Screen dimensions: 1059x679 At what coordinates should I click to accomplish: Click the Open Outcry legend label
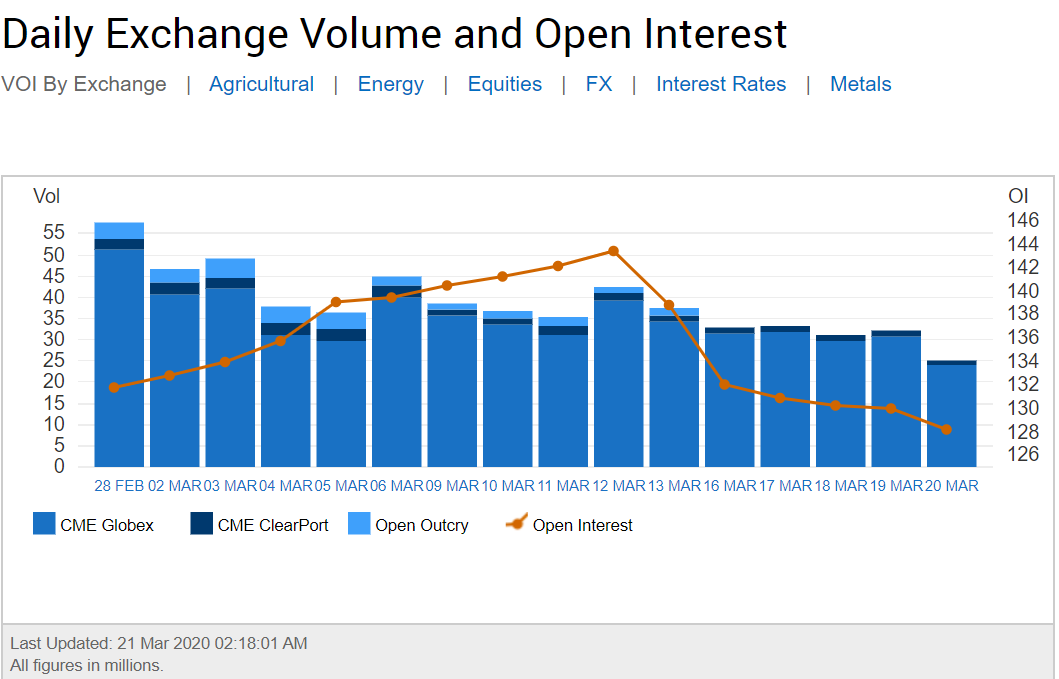pos(422,526)
